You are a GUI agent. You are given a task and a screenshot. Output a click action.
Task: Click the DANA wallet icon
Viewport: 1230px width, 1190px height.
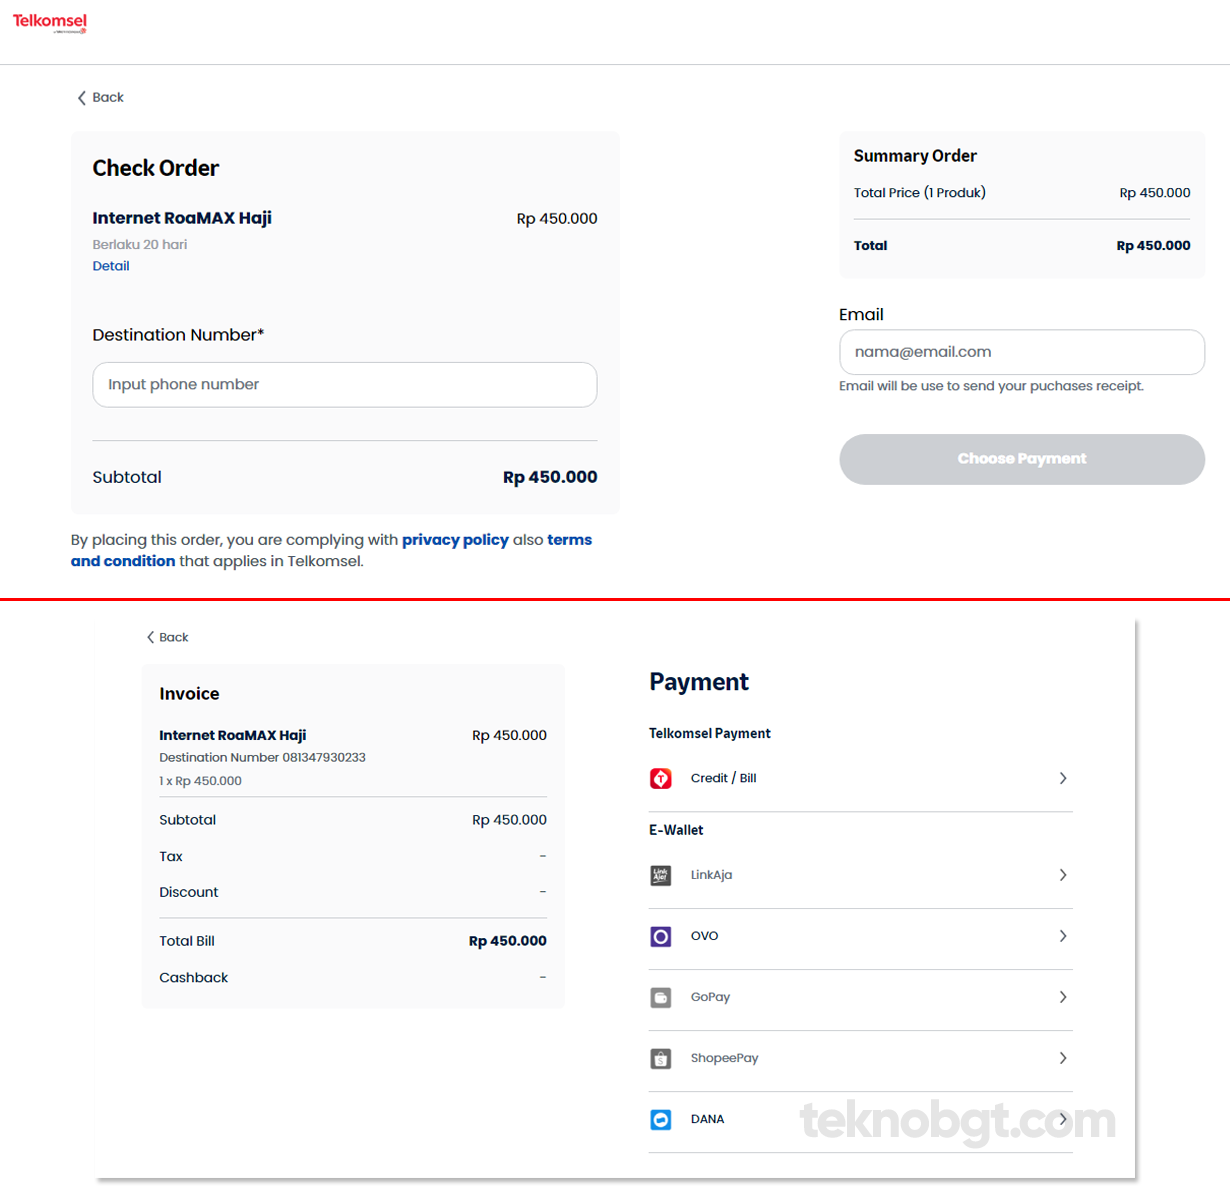pyautogui.click(x=661, y=1119)
